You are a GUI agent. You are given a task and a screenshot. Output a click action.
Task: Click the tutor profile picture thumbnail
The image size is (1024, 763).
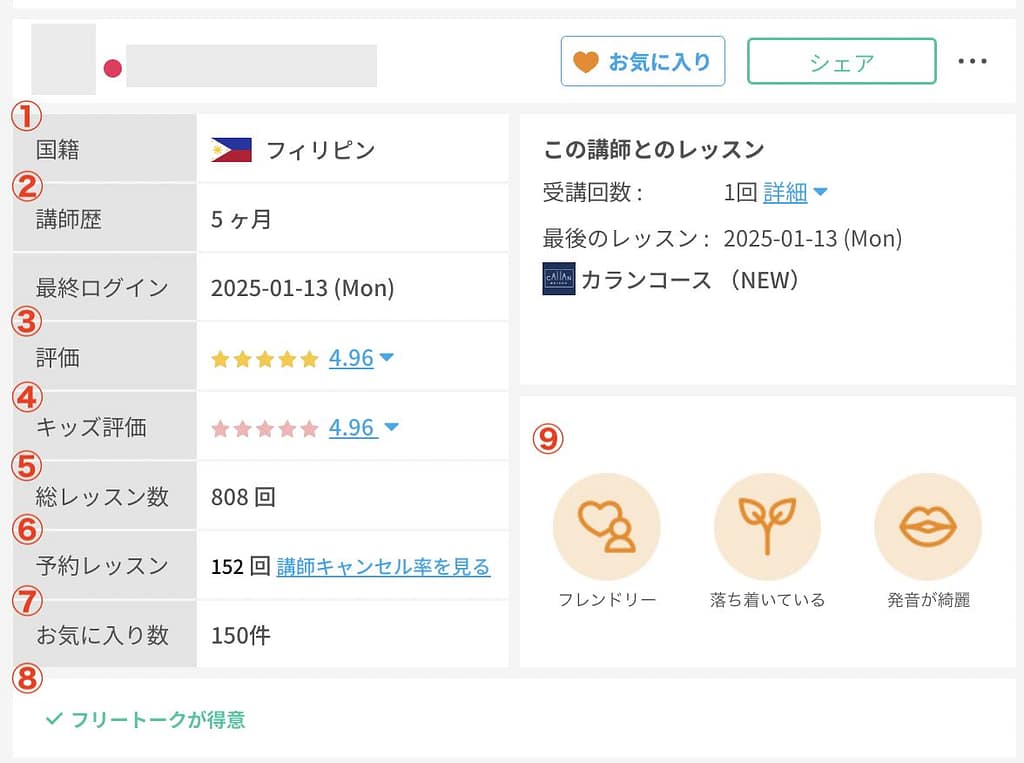[64, 60]
